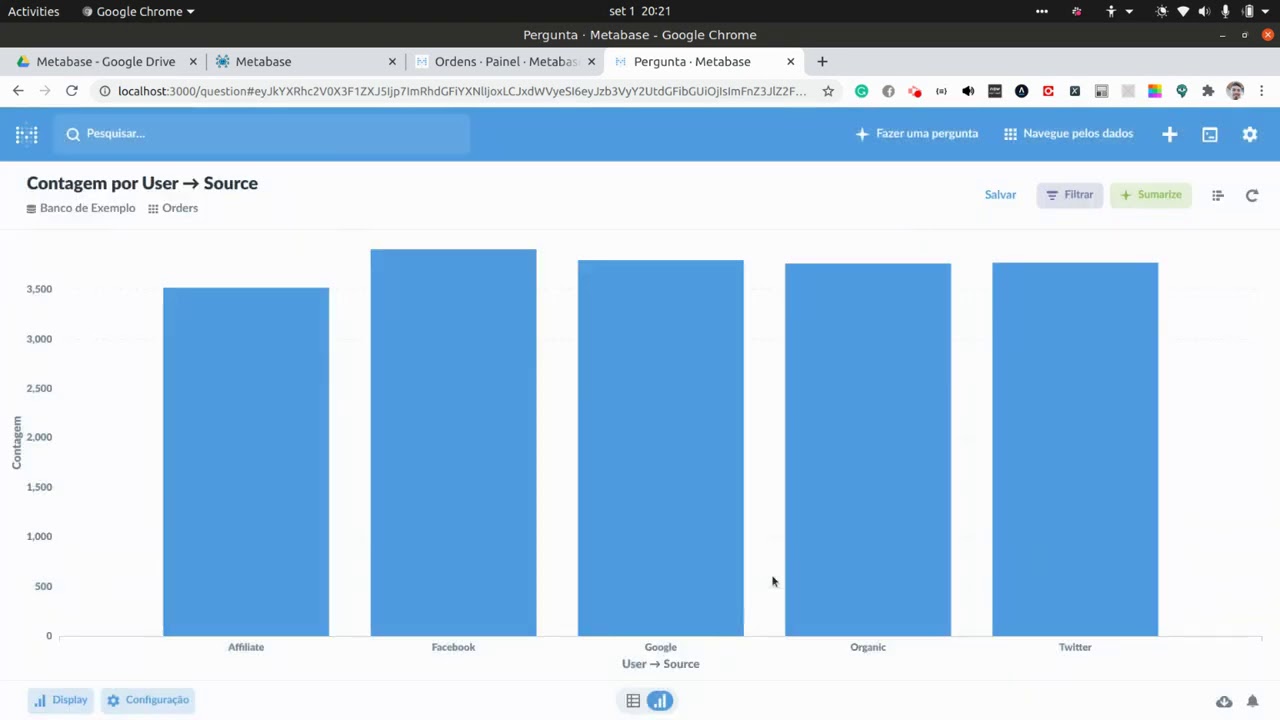The width and height of the screenshot is (1280, 720).
Task: Open the Google Chrome app menu
Action: [139, 11]
